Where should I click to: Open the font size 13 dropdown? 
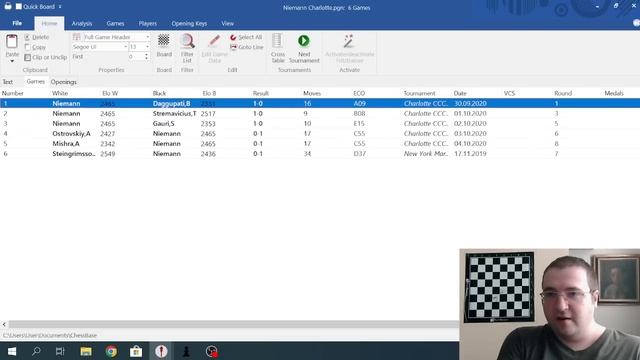coord(147,47)
